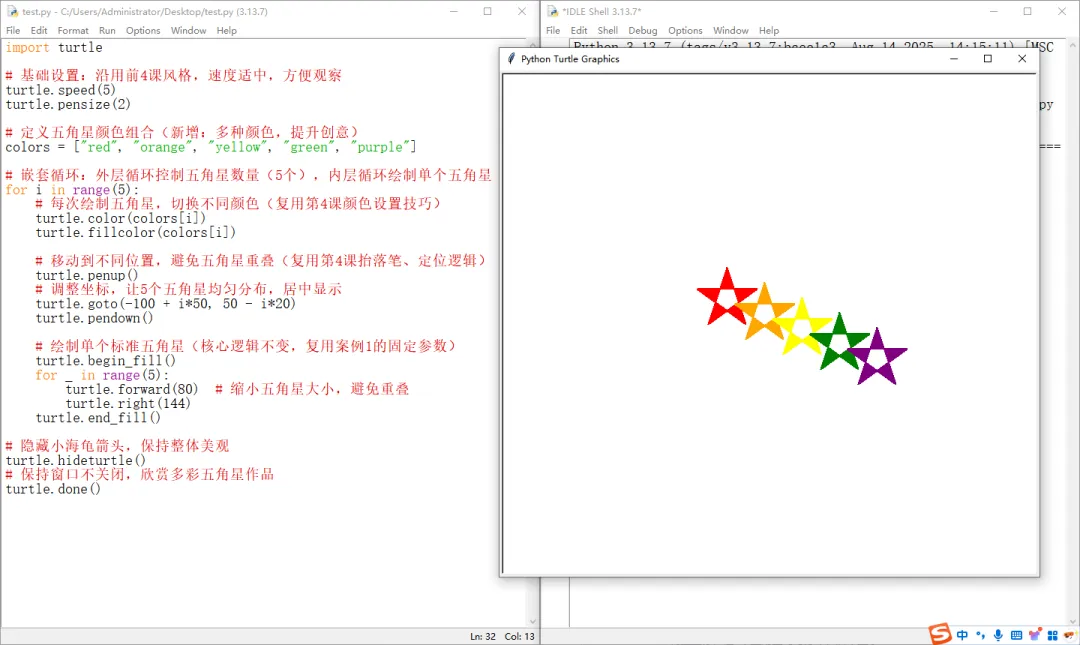Click the colors list definition line
1080x645 pixels.
(211, 147)
